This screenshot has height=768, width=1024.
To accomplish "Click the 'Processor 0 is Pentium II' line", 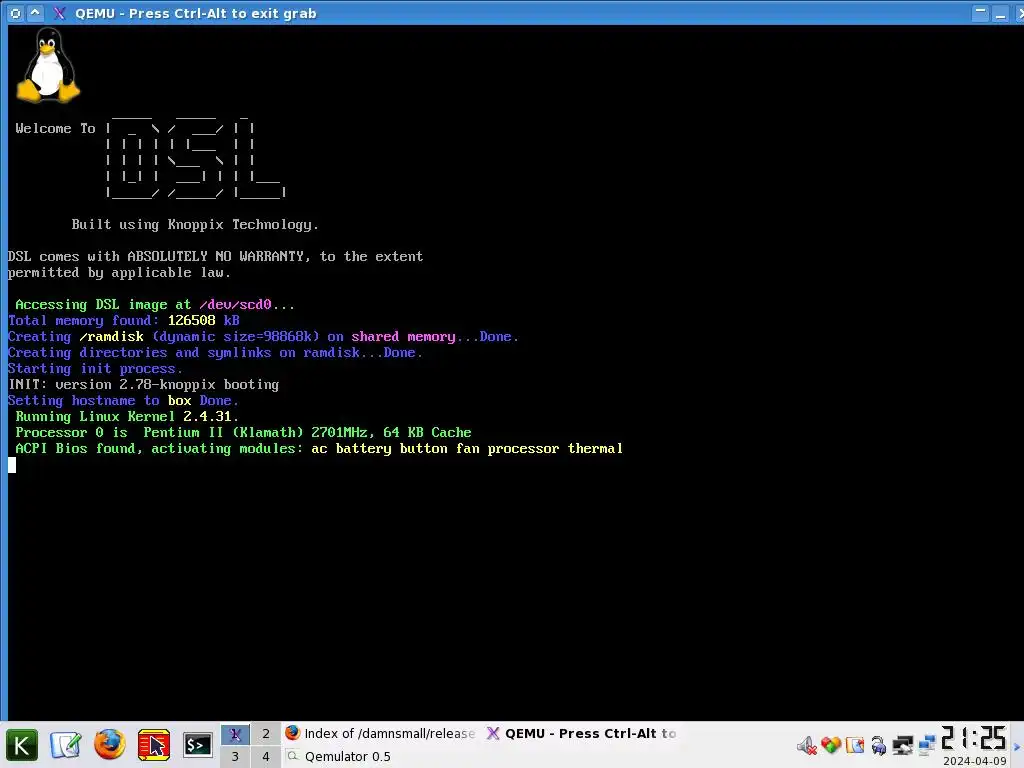I will (x=244, y=433).
